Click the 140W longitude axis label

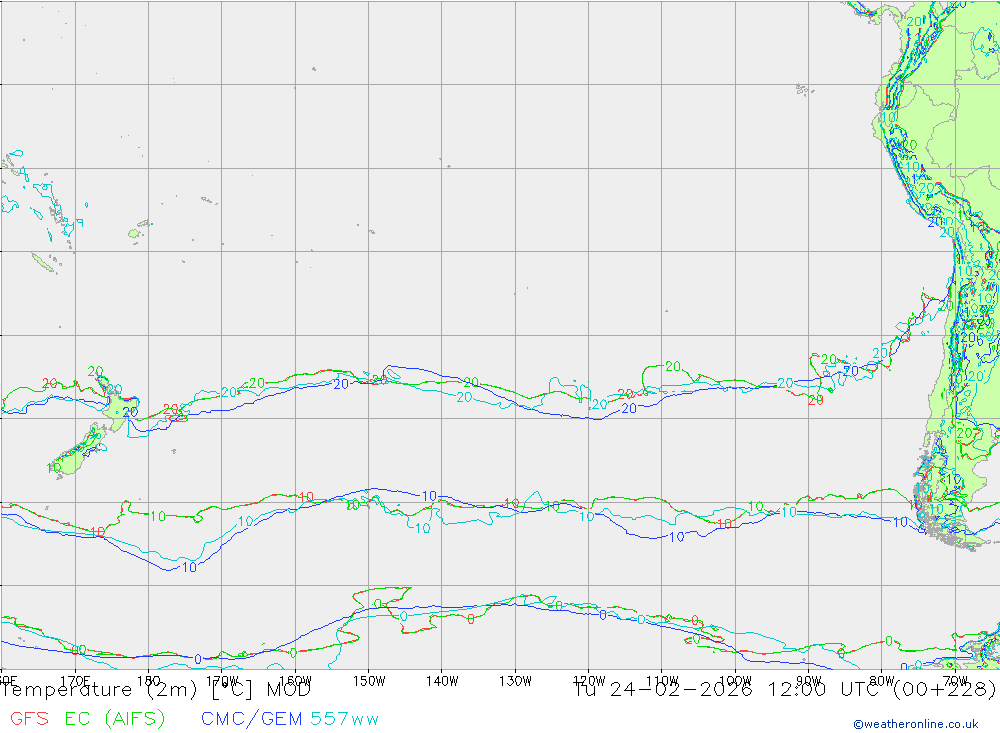pos(442,681)
